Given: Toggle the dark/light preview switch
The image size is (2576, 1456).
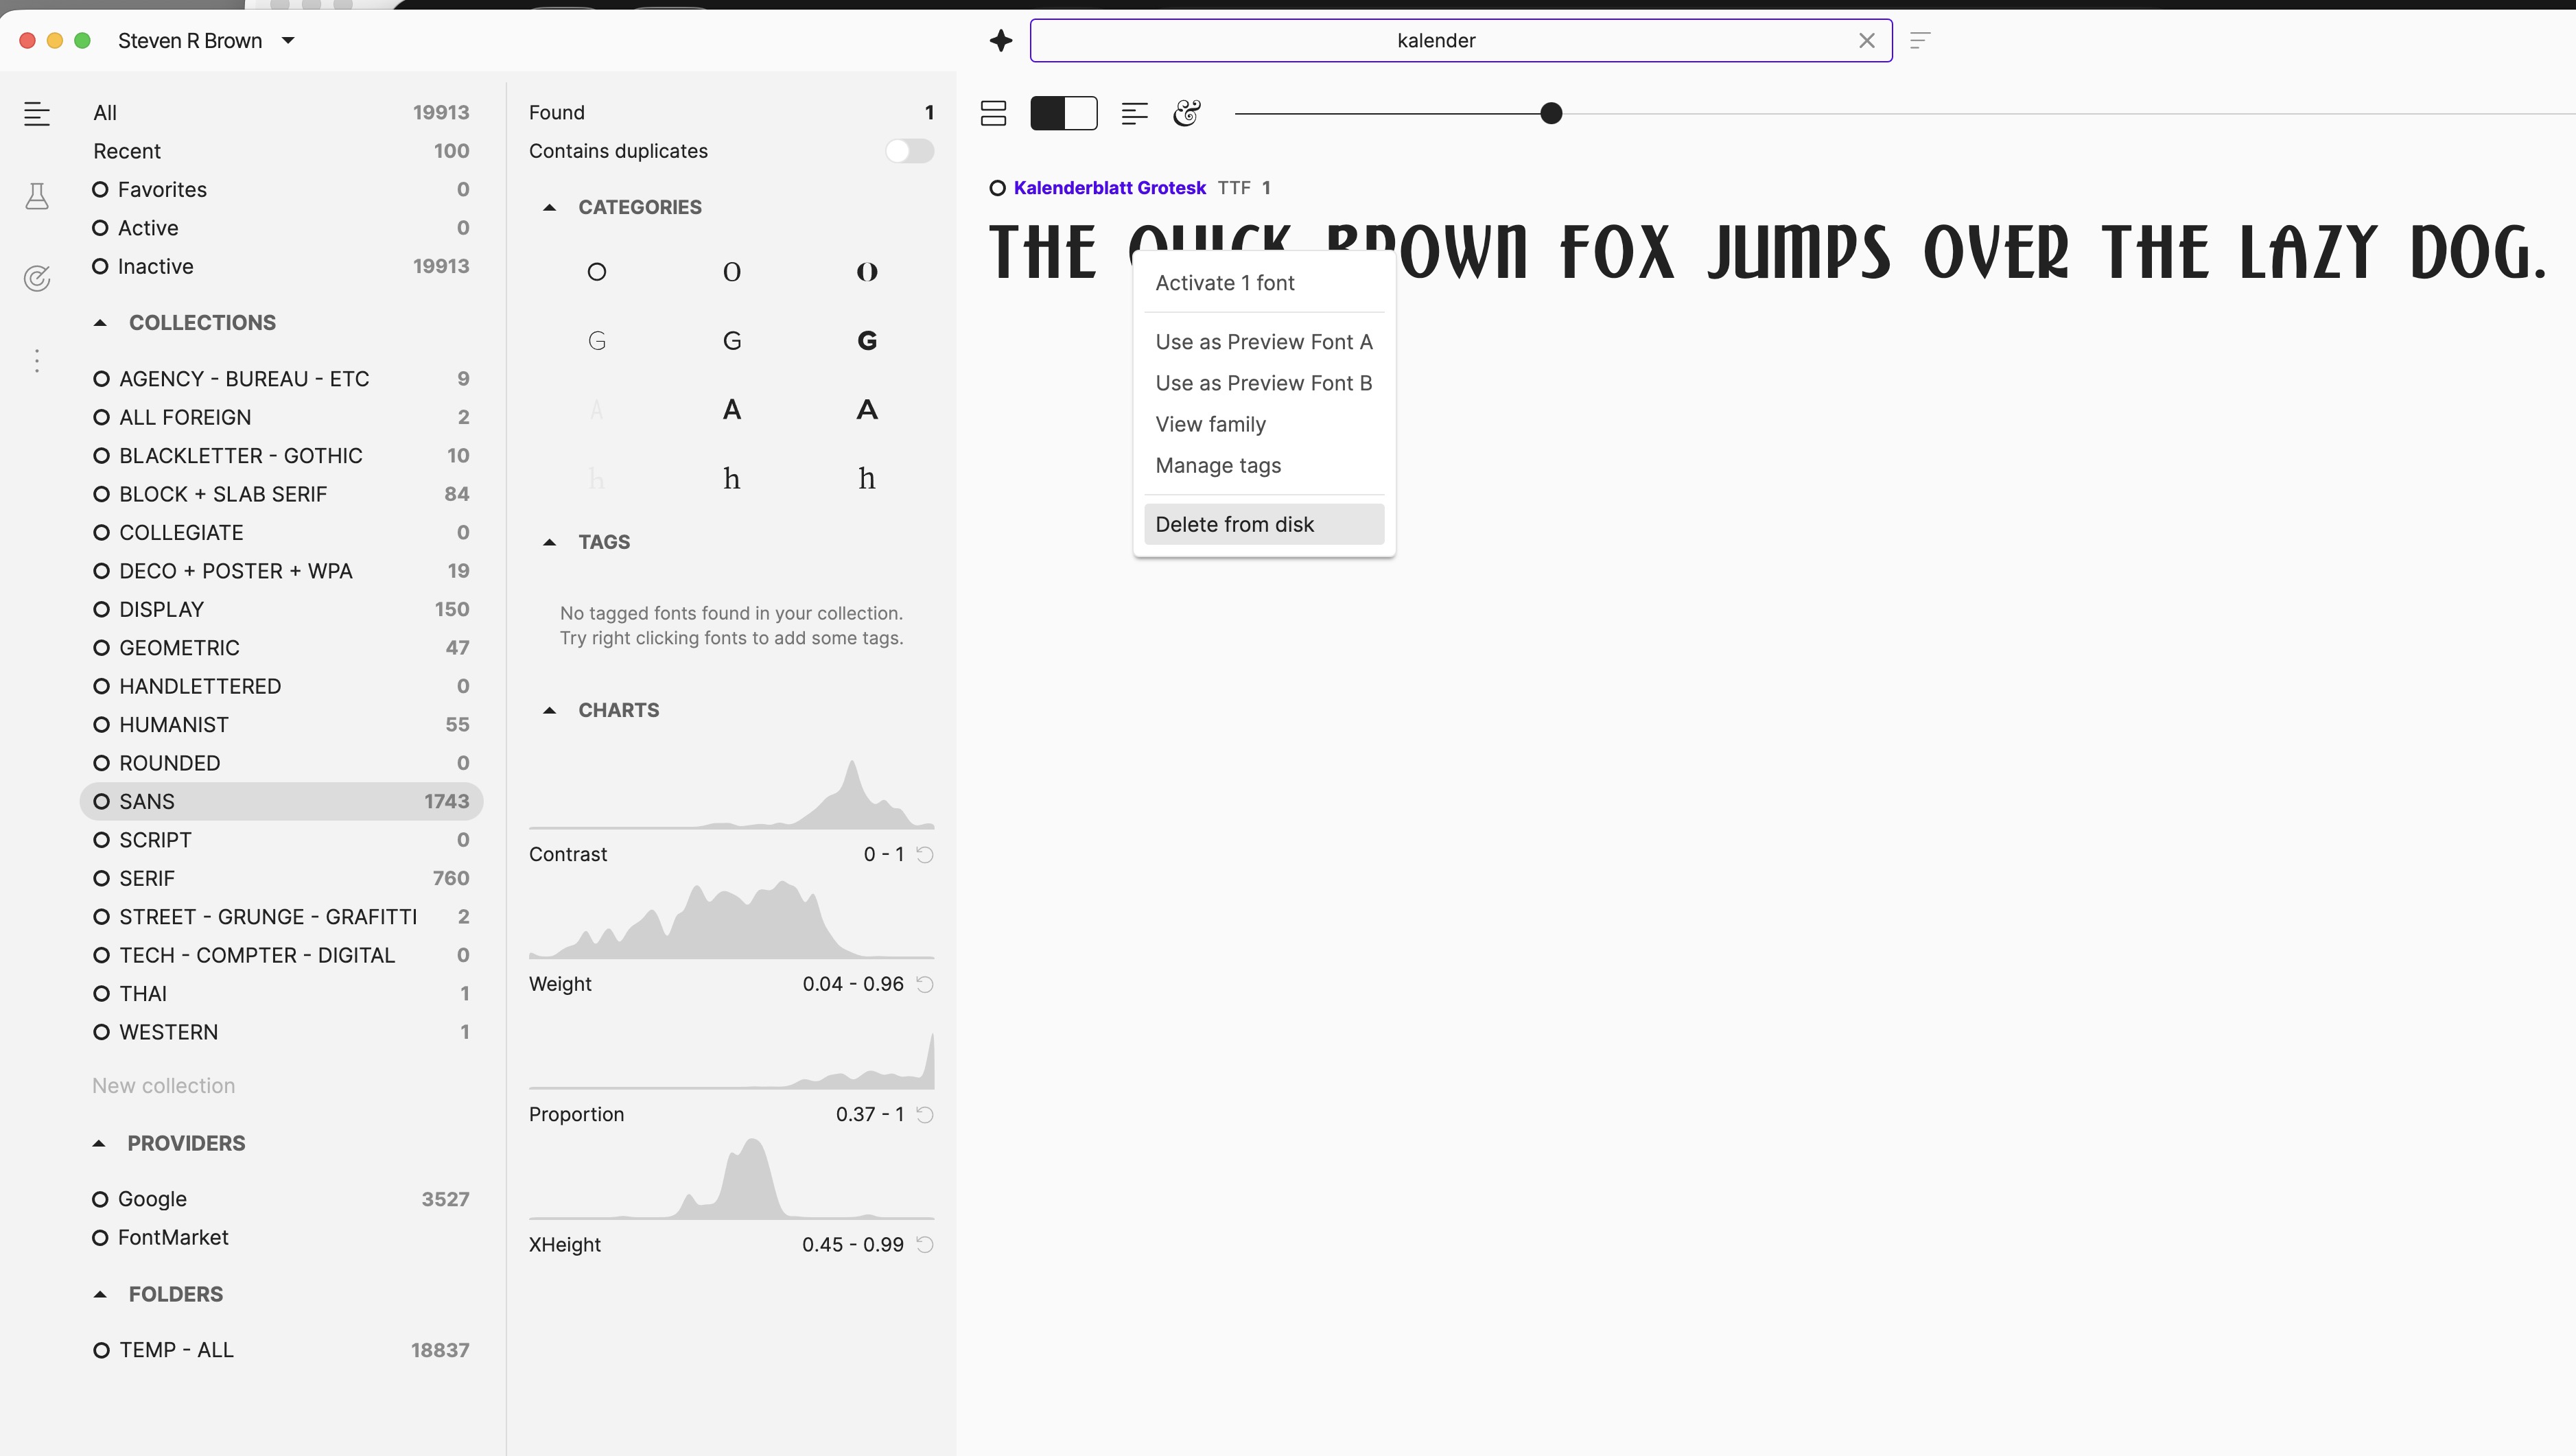Looking at the screenshot, I should tap(1064, 113).
